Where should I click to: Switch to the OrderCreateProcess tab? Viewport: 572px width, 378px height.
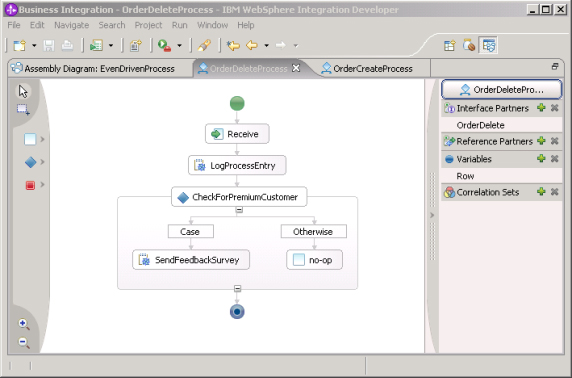[x=367, y=69]
